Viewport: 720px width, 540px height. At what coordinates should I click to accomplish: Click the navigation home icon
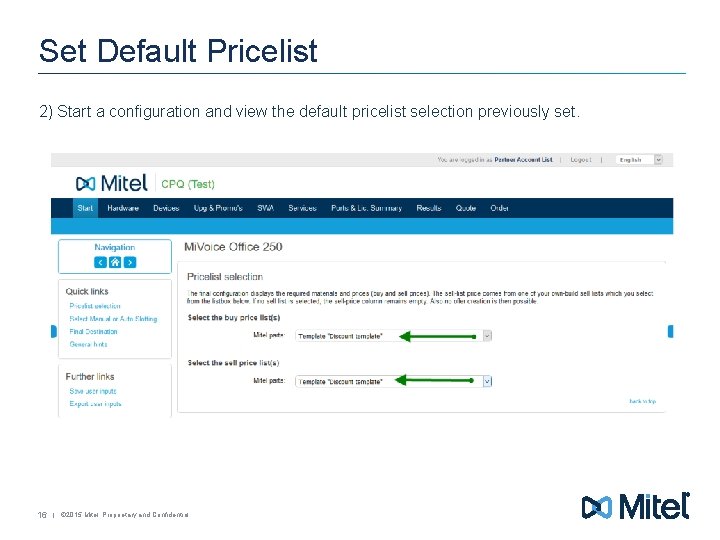[x=115, y=262]
